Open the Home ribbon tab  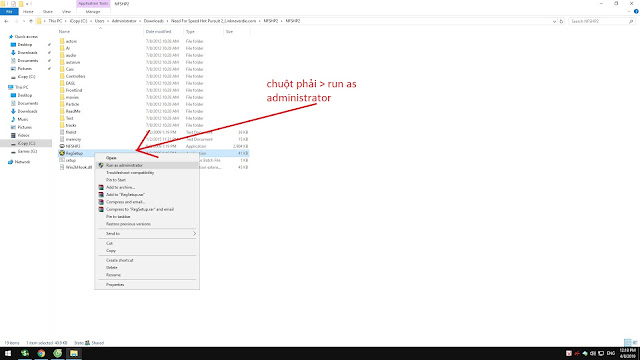[28, 12]
